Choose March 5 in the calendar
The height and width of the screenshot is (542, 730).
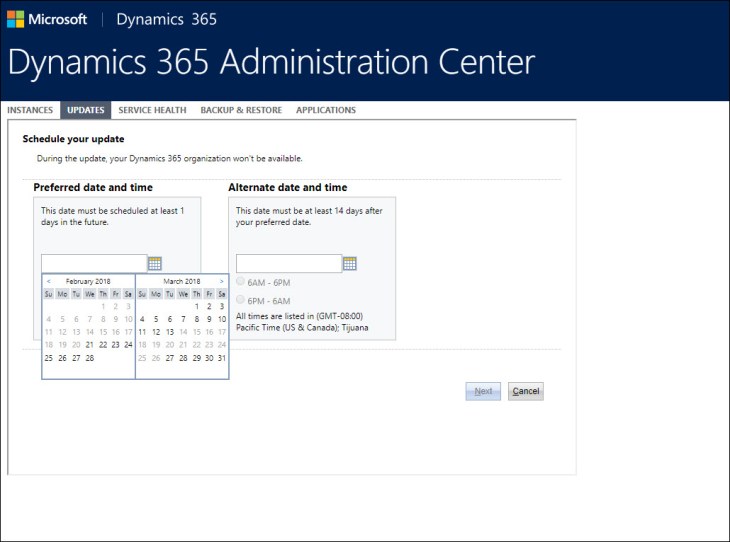[x=156, y=319]
